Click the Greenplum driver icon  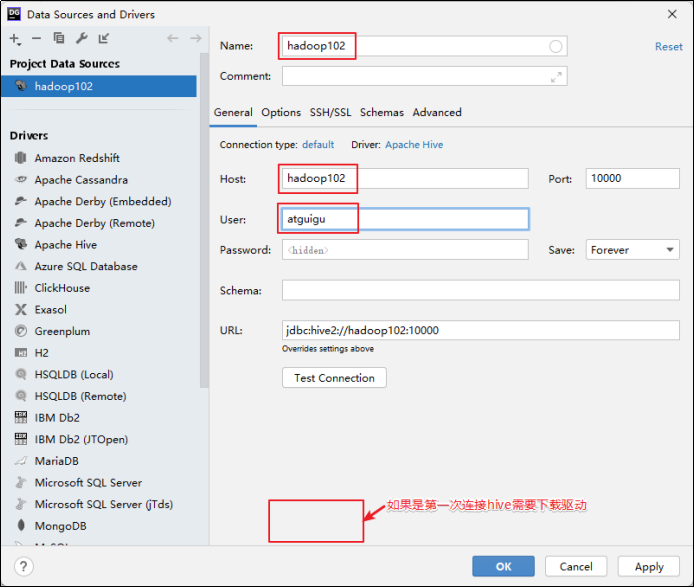[x=20, y=331]
